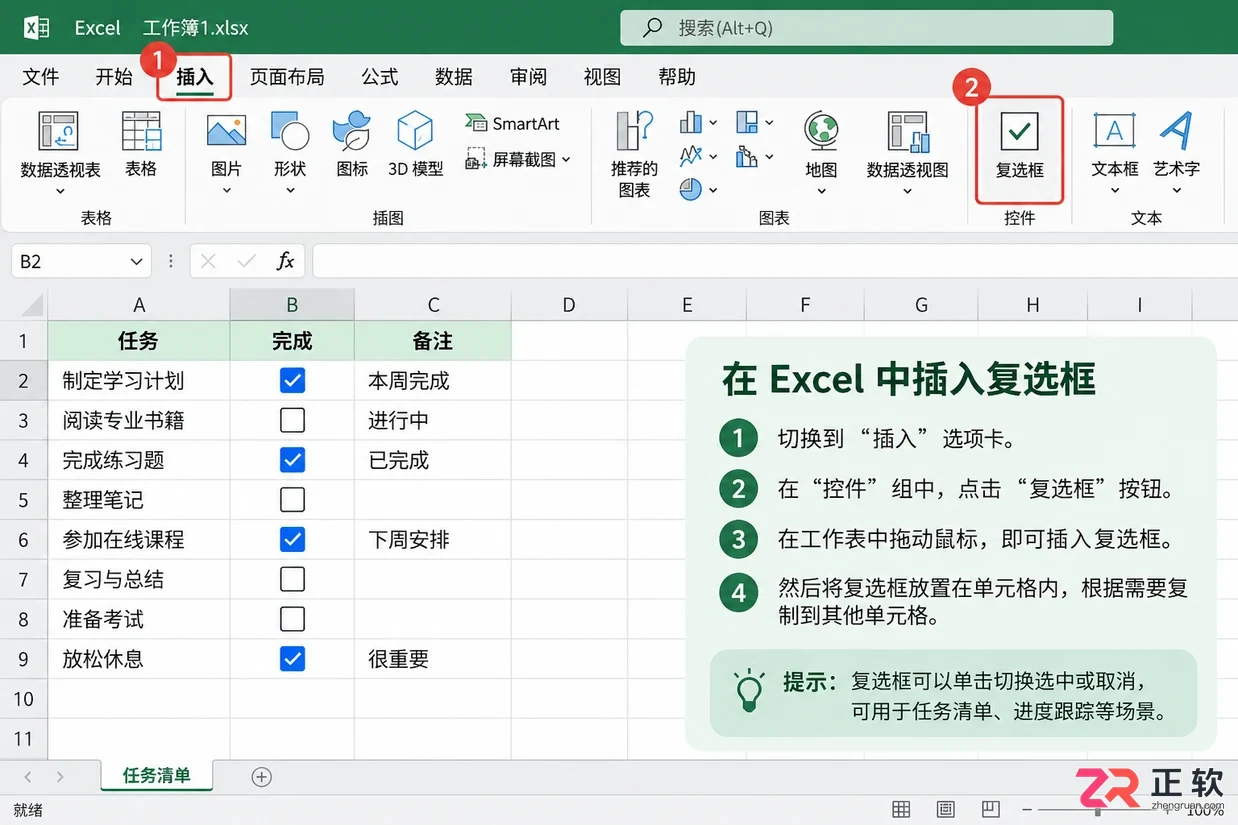Open the 文件 tab
This screenshot has width=1238, height=825.
tap(41, 77)
